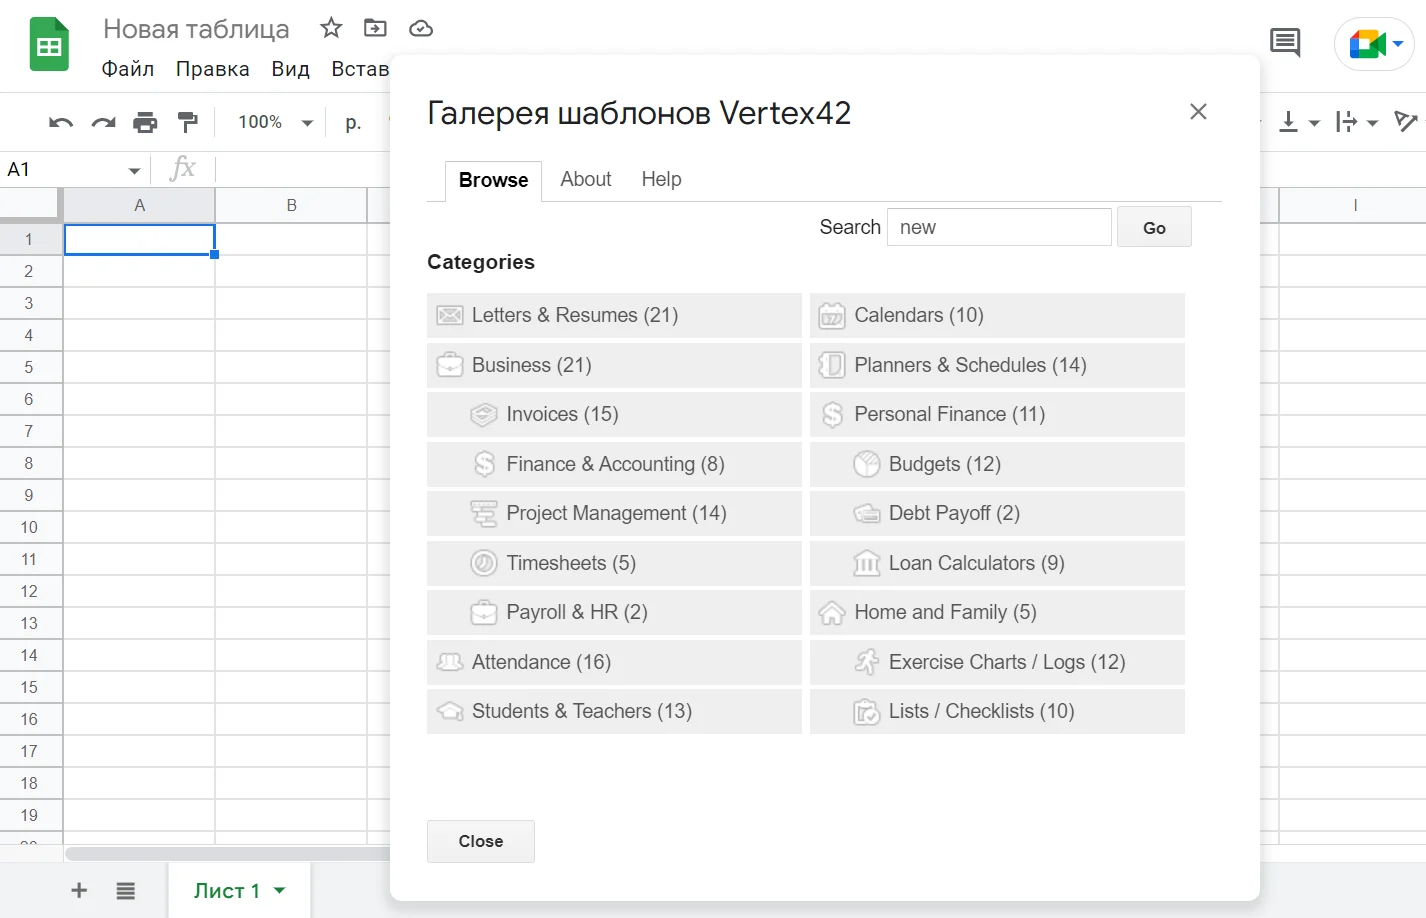Open the Файл menu
The height and width of the screenshot is (918, 1426).
click(128, 69)
